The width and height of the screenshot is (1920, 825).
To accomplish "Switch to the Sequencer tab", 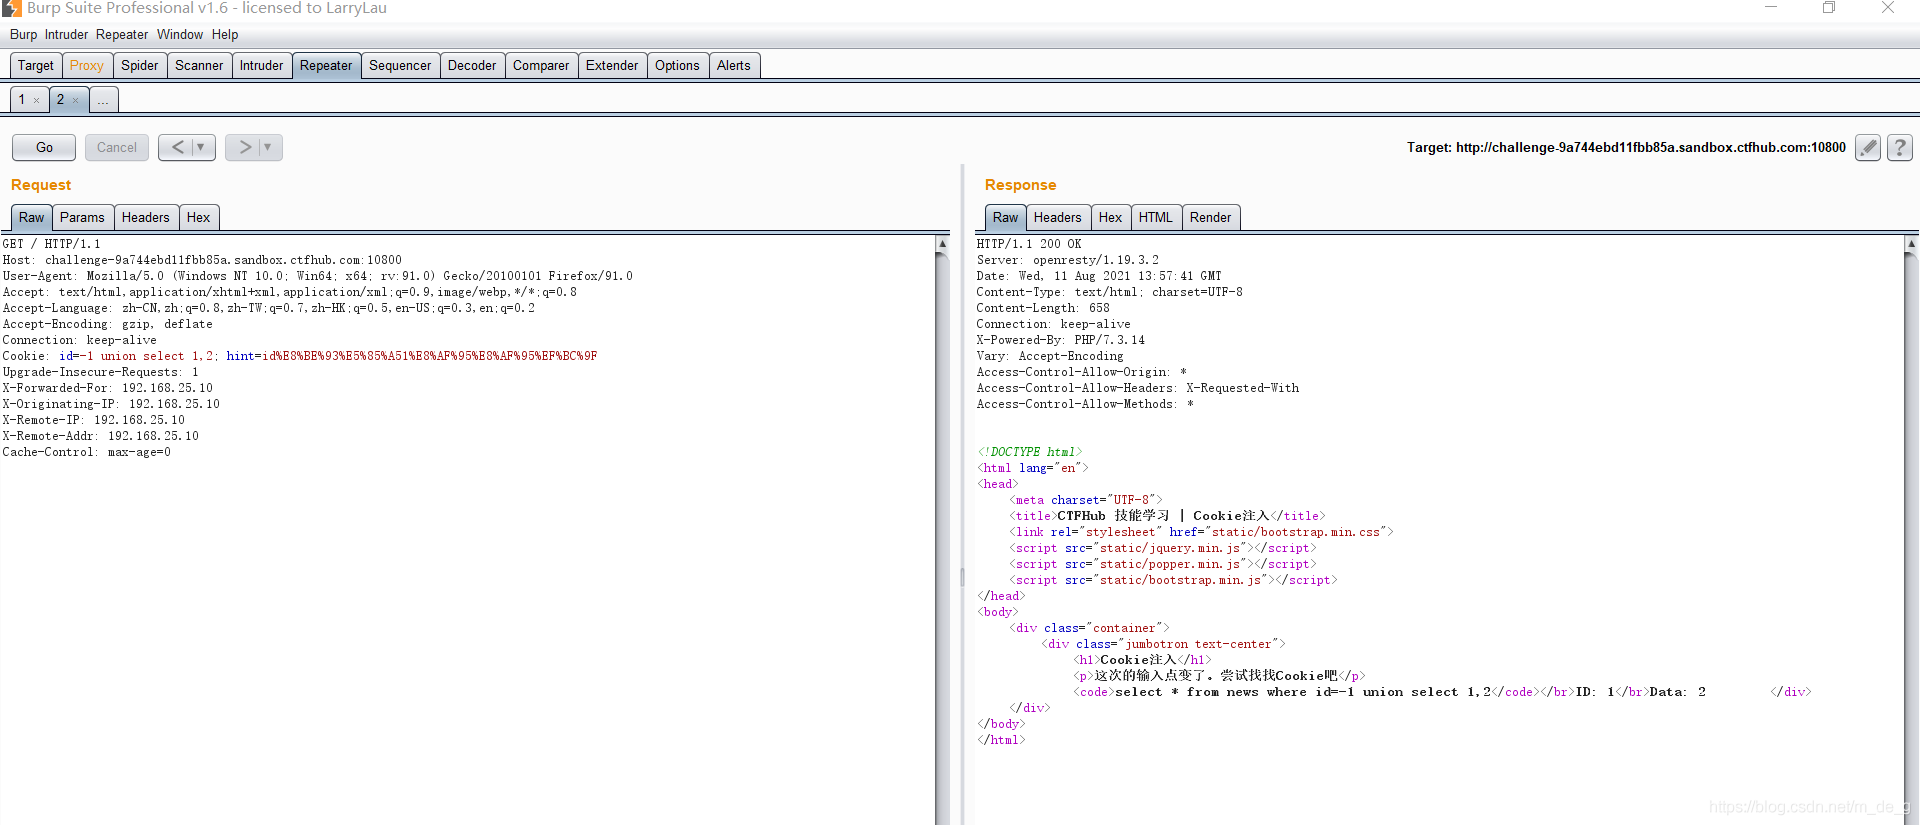I will click(x=400, y=65).
